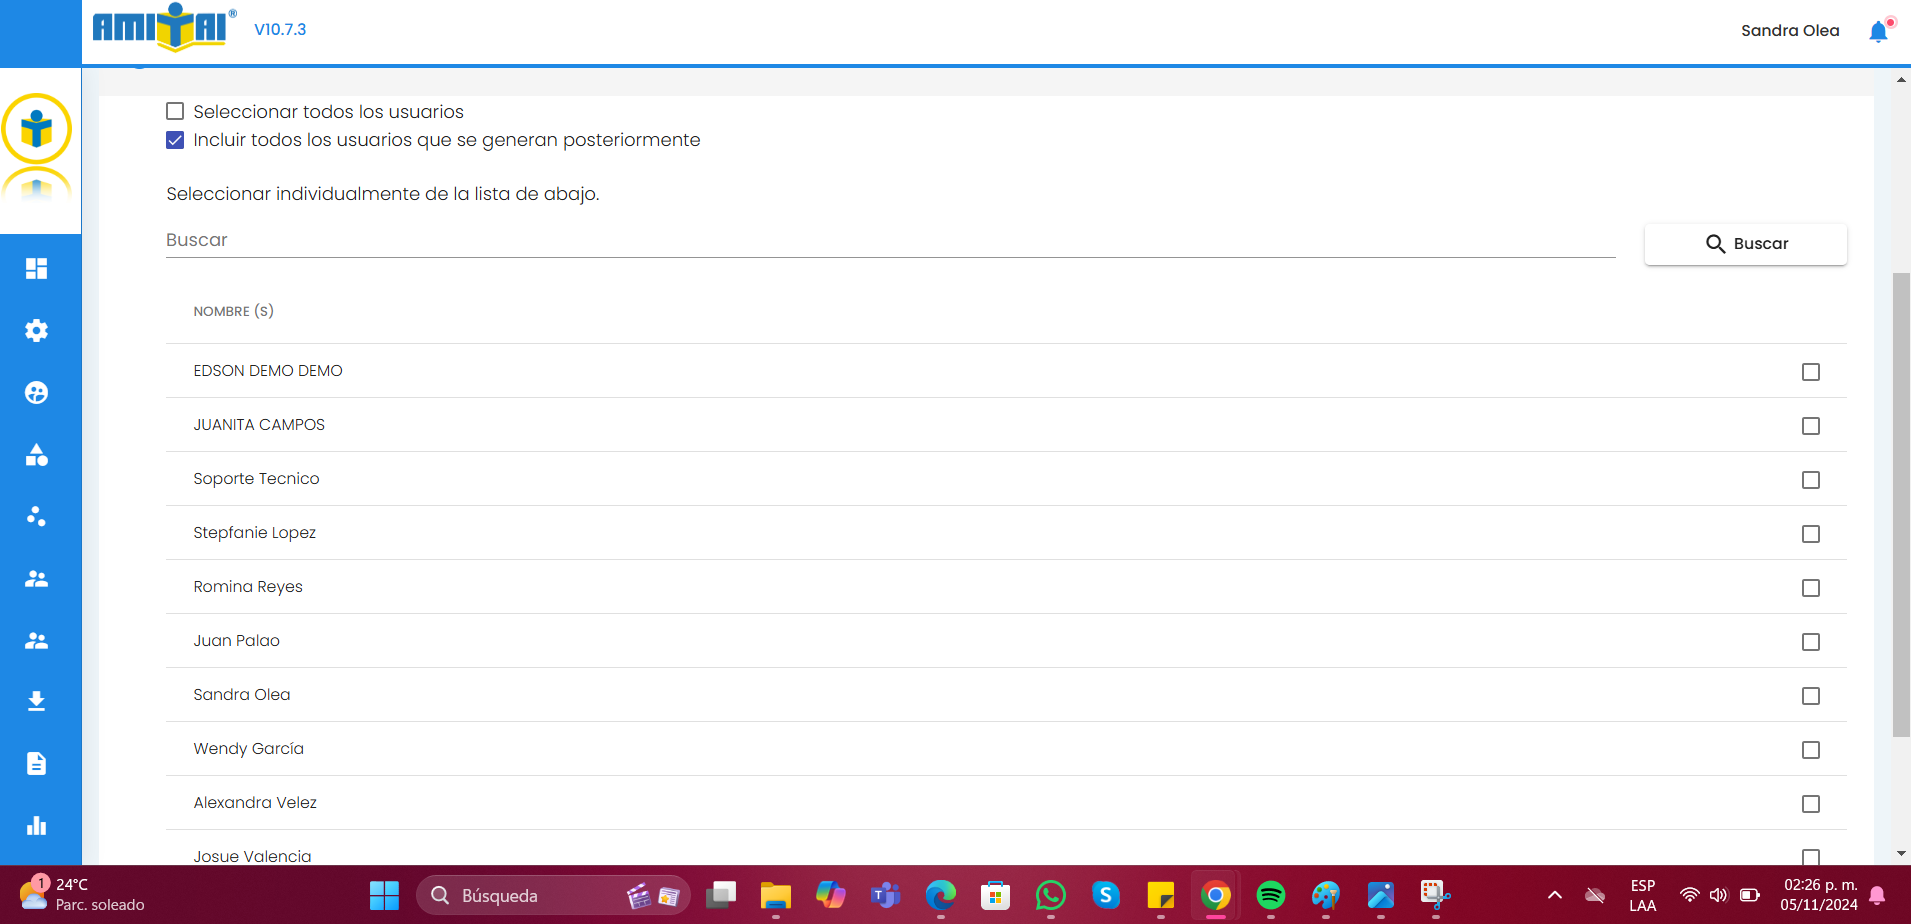The image size is (1911, 924).
Task: Open Spotify from the taskbar
Action: (1270, 895)
